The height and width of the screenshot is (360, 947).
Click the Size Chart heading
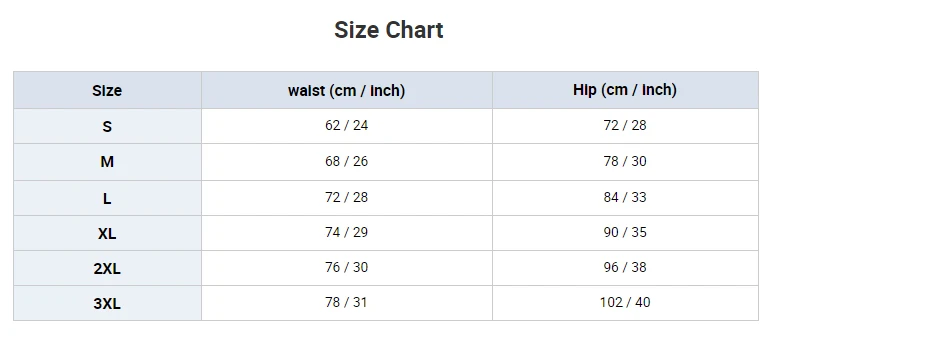pos(388,30)
